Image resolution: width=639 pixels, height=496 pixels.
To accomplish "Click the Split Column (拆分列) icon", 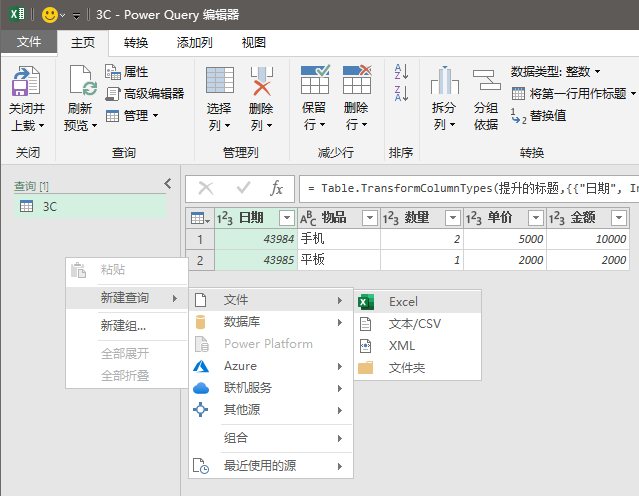I will (445, 80).
